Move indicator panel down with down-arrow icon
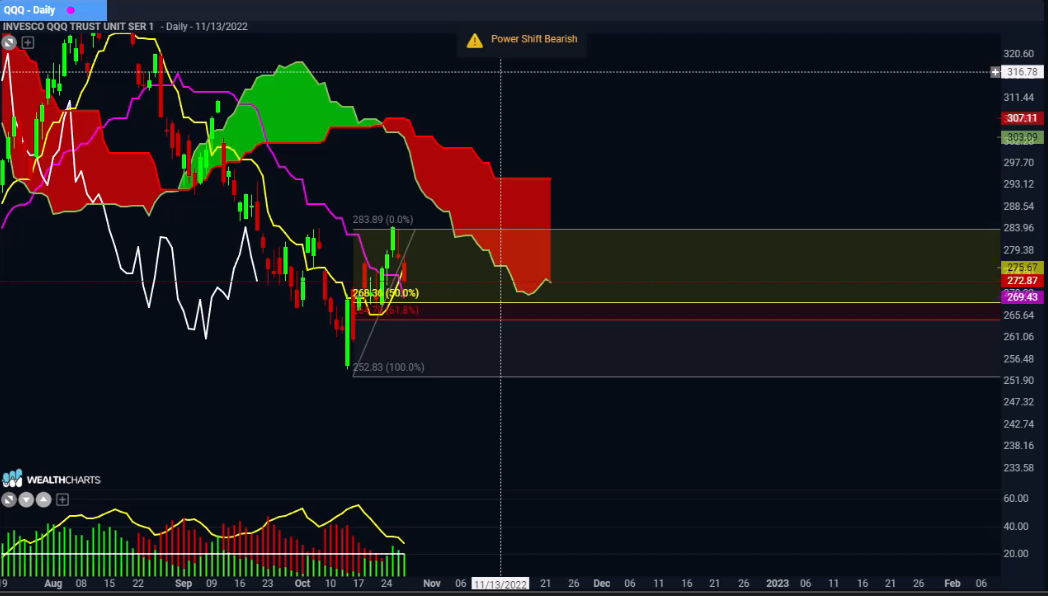The width and height of the screenshot is (1048, 596). pyautogui.click(x=26, y=499)
